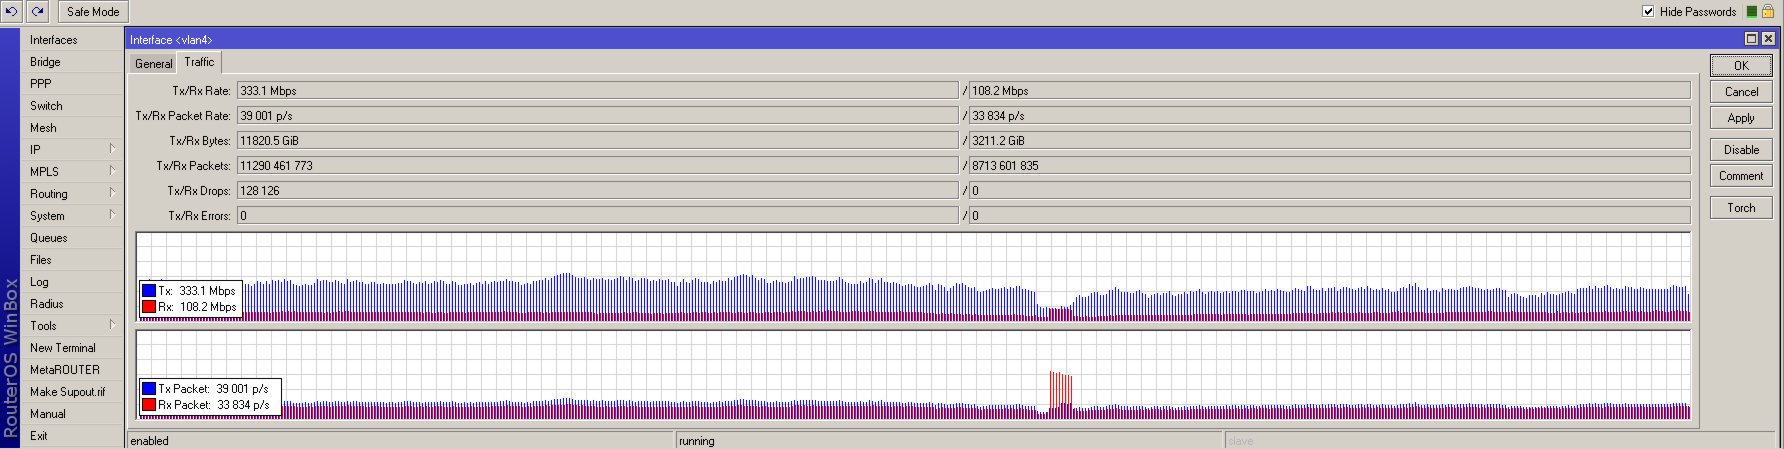Click the Disable button

point(1740,150)
